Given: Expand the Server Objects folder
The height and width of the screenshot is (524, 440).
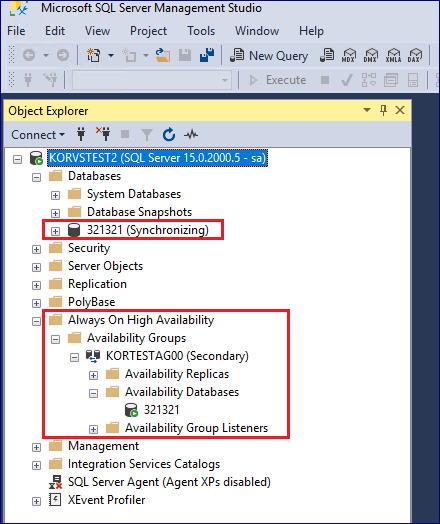Looking at the screenshot, I should click(36, 268).
